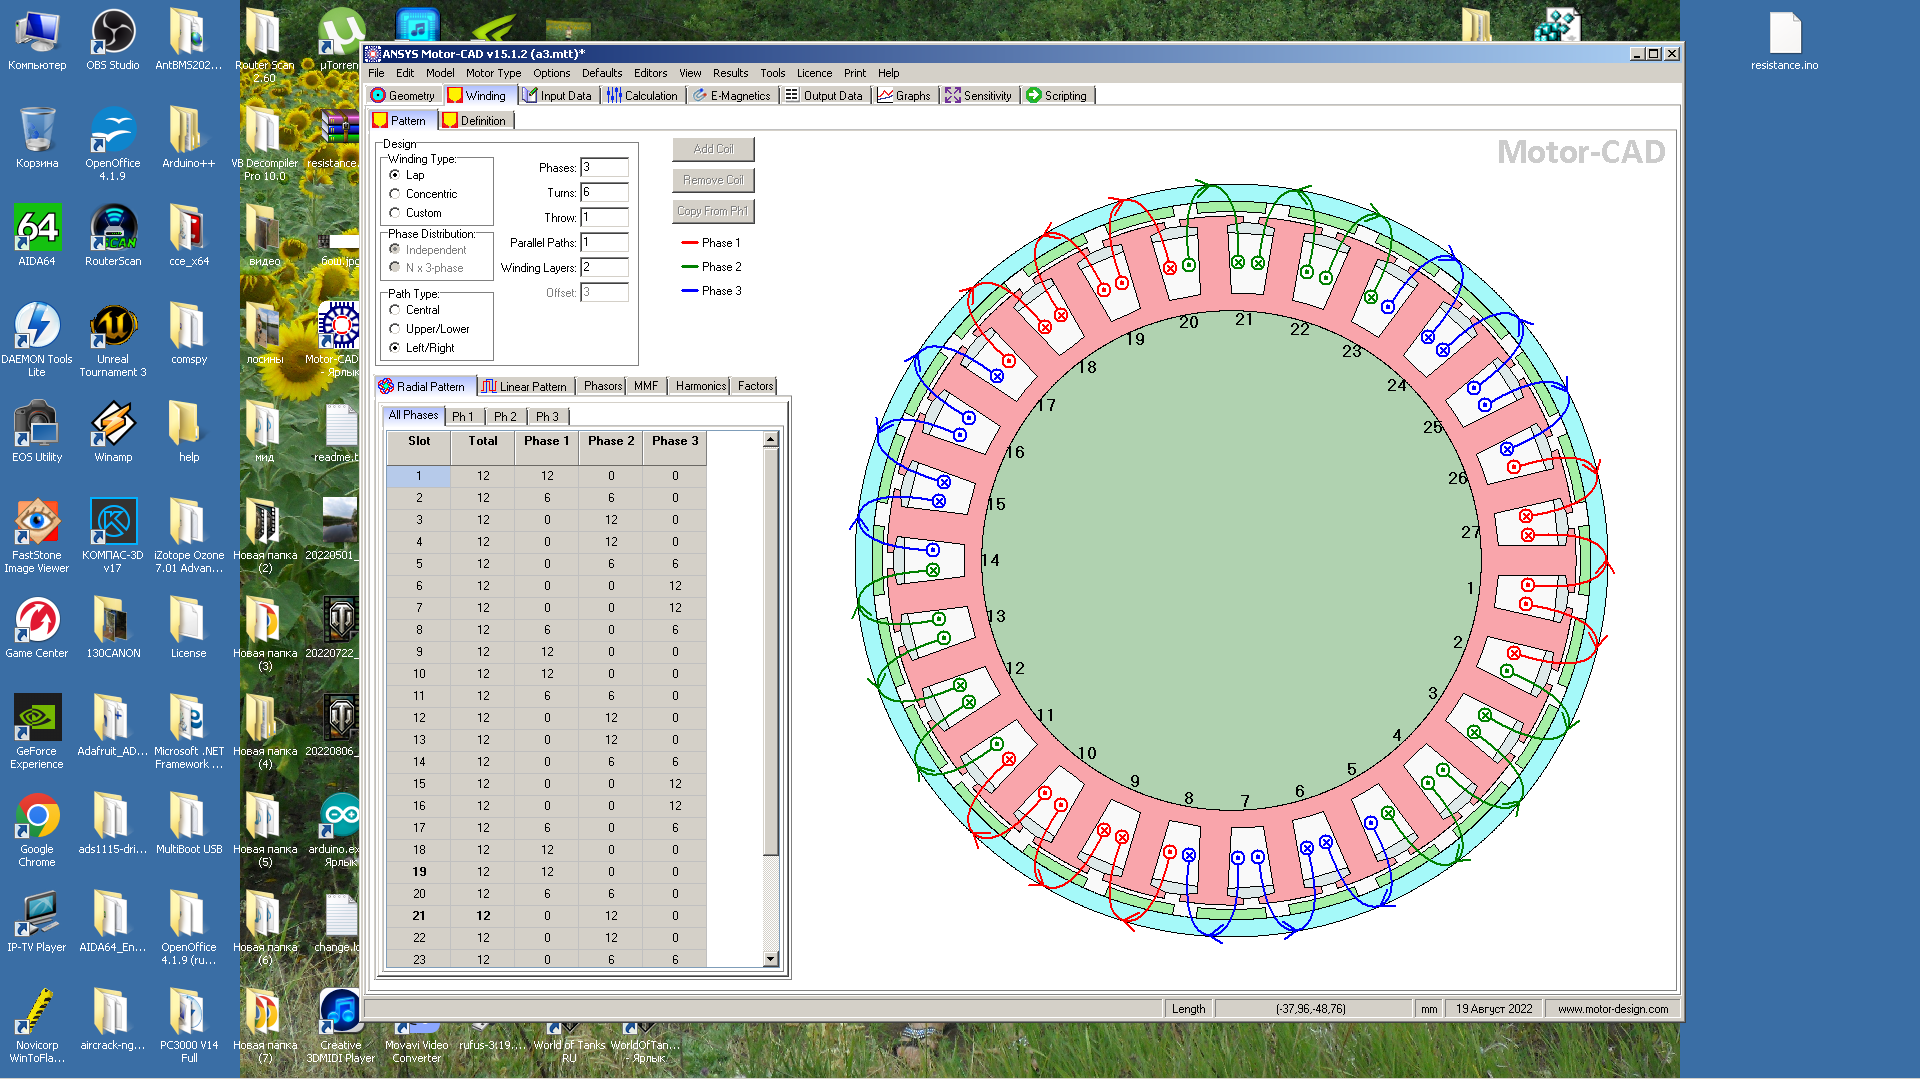
Task: Open the Sensitivity tab icon
Action: [x=953, y=96]
